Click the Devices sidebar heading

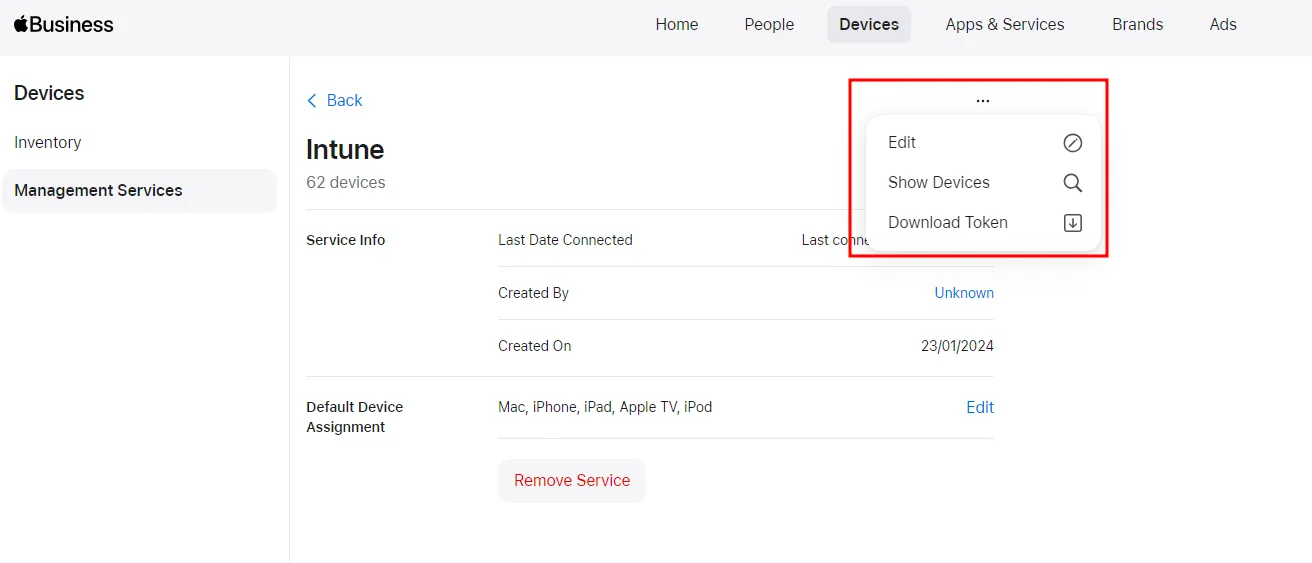click(x=49, y=93)
